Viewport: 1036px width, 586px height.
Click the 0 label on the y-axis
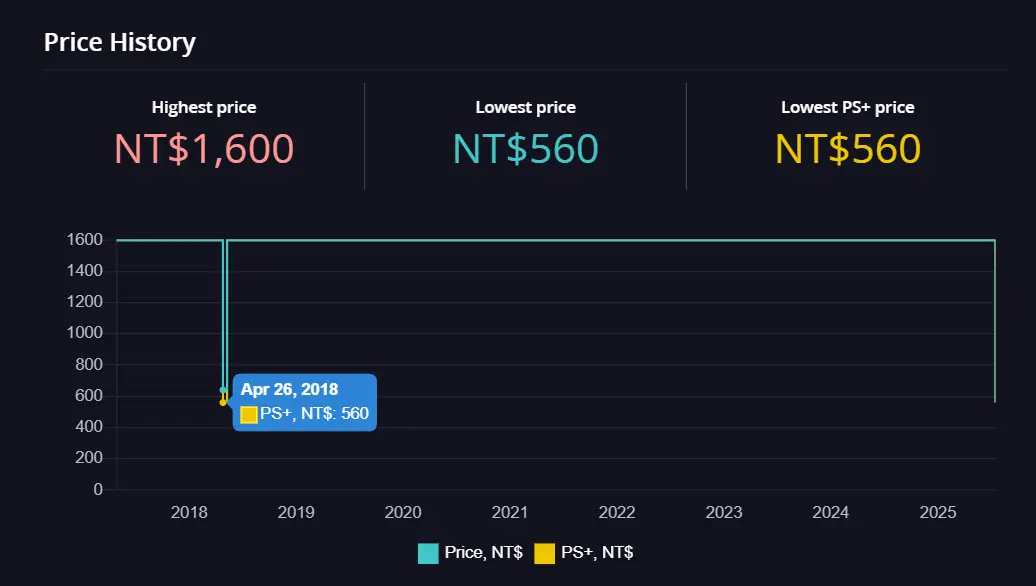pyautogui.click(x=97, y=490)
